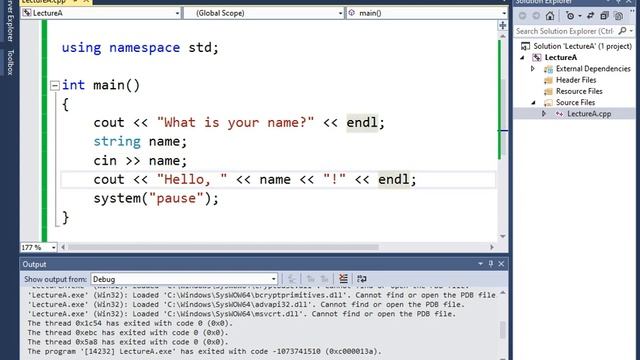Collapse the int main() code block
The image size is (640, 360).
click(55, 85)
